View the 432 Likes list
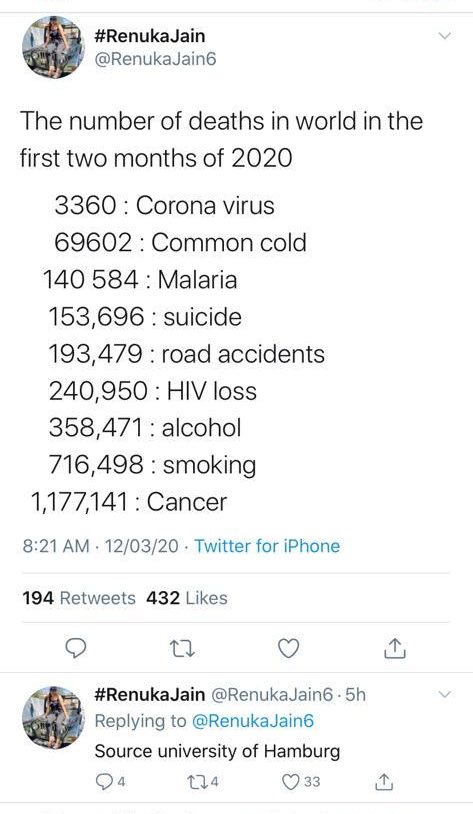Viewport: 473px width, 814px height. point(186,598)
